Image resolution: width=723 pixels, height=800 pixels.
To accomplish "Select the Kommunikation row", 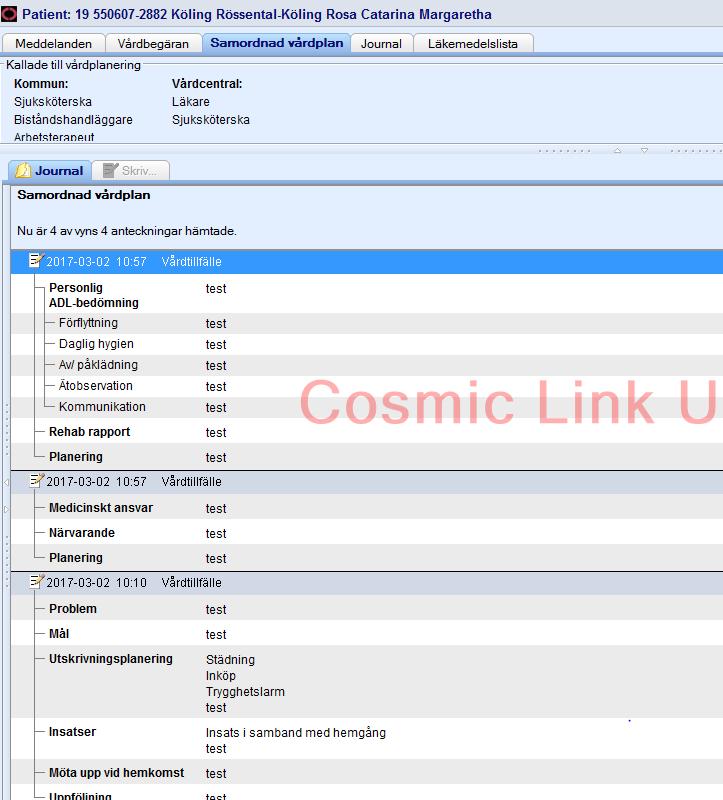I will [367, 407].
